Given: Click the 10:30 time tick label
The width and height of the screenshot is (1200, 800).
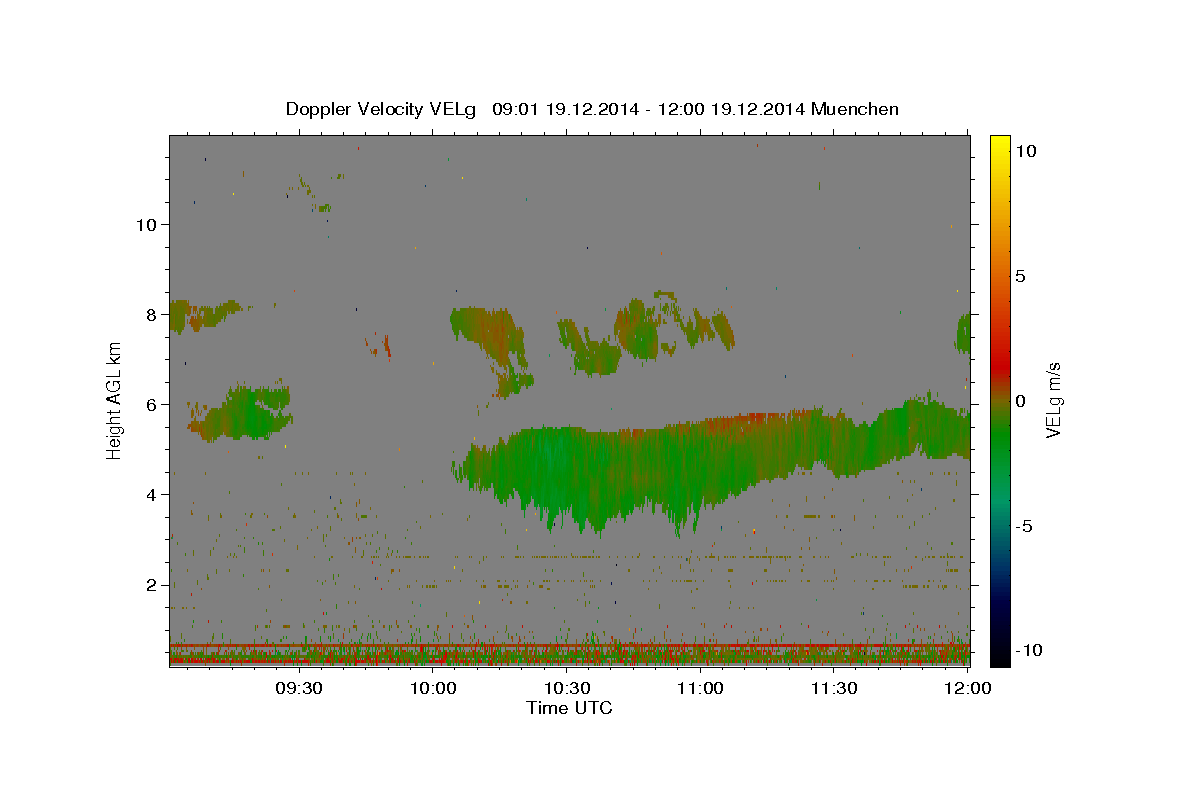Looking at the screenshot, I should [x=567, y=688].
